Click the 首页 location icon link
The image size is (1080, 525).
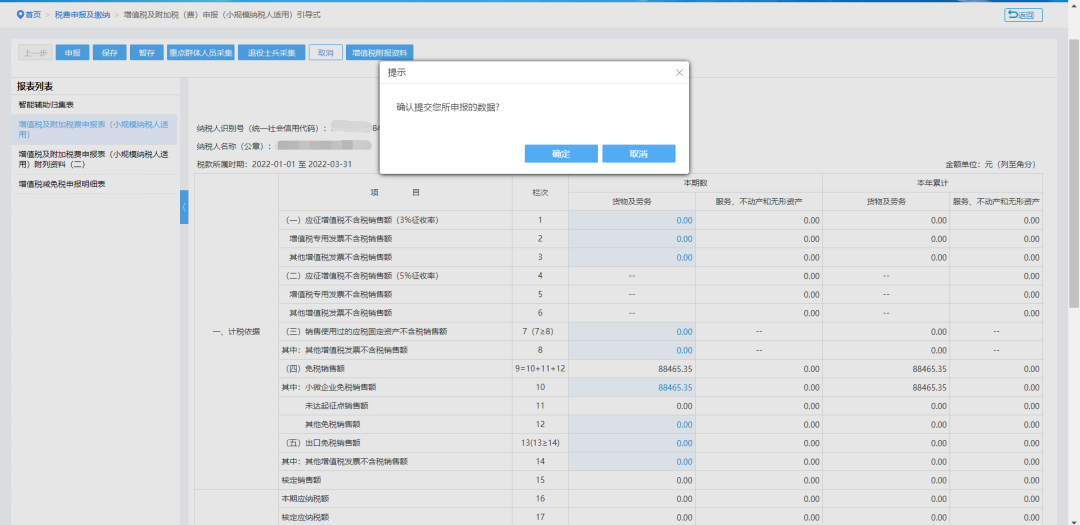[29, 14]
